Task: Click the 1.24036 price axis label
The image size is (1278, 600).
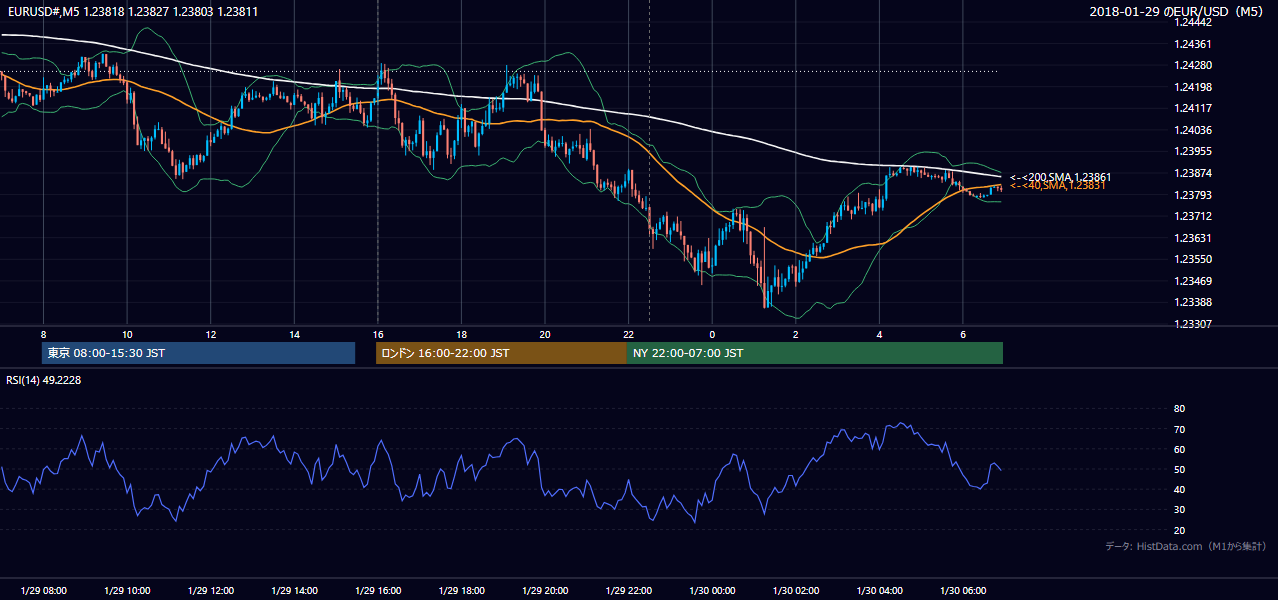Action: tap(1194, 130)
